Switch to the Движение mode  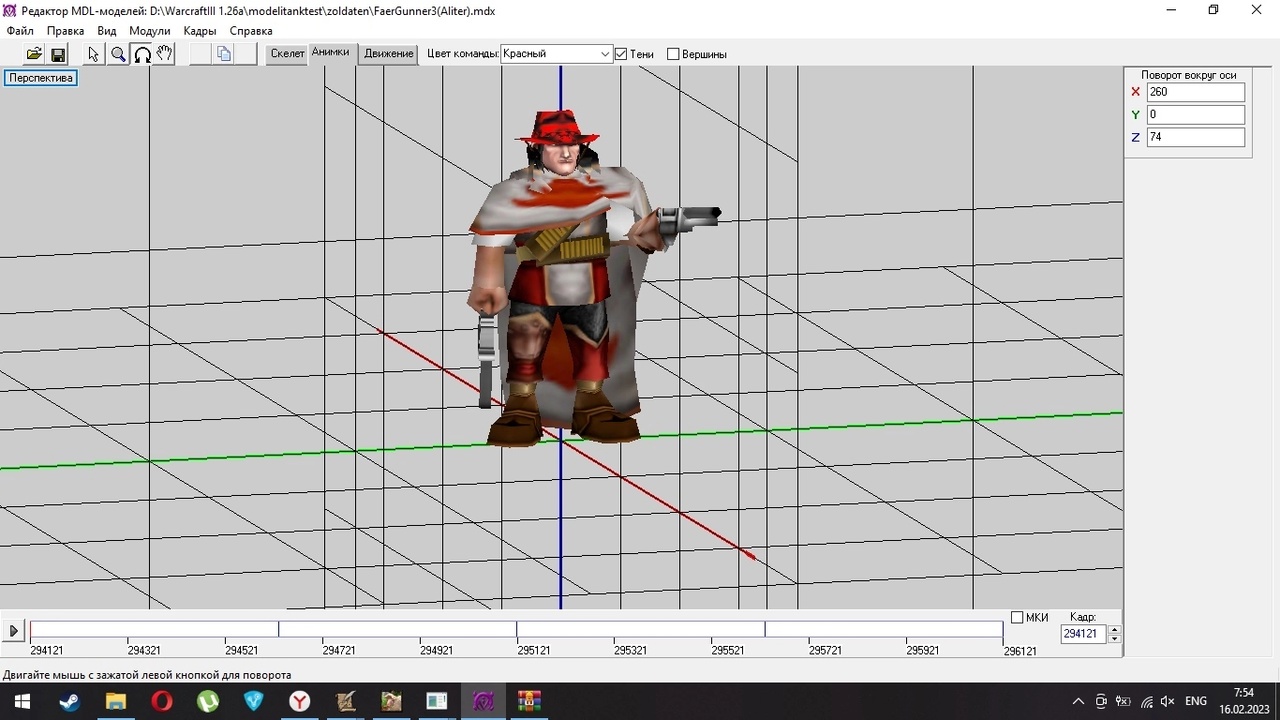coord(389,54)
